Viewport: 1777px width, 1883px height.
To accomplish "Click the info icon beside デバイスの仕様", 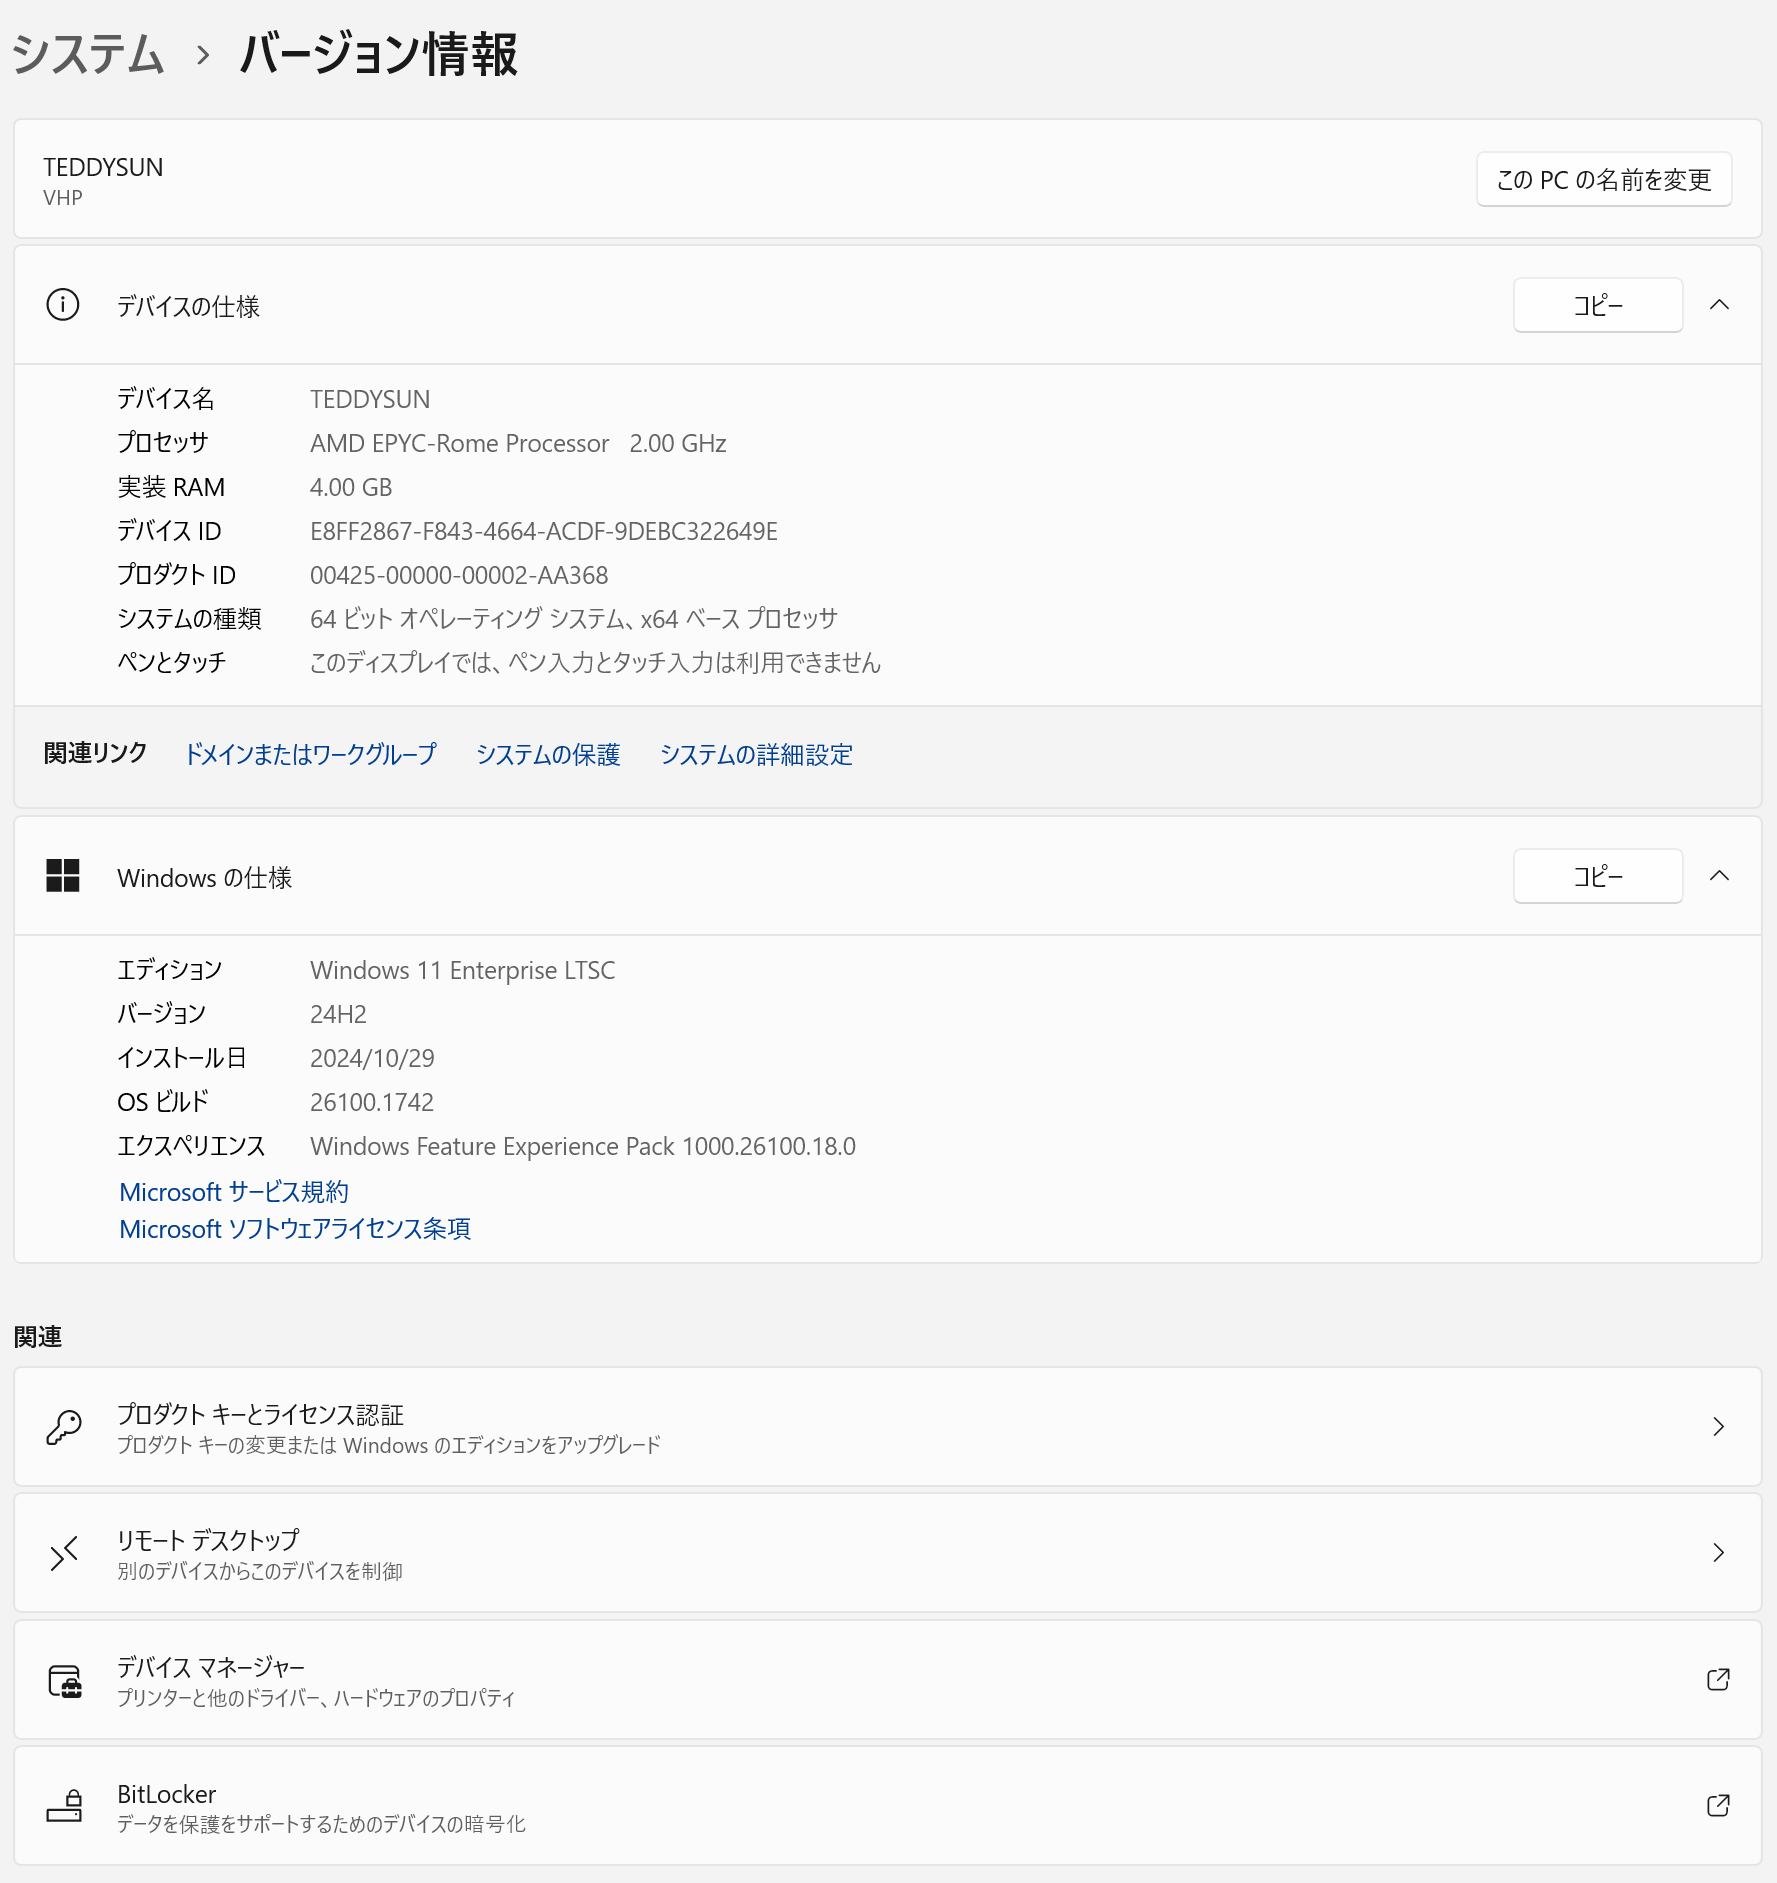I will coord(63,305).
